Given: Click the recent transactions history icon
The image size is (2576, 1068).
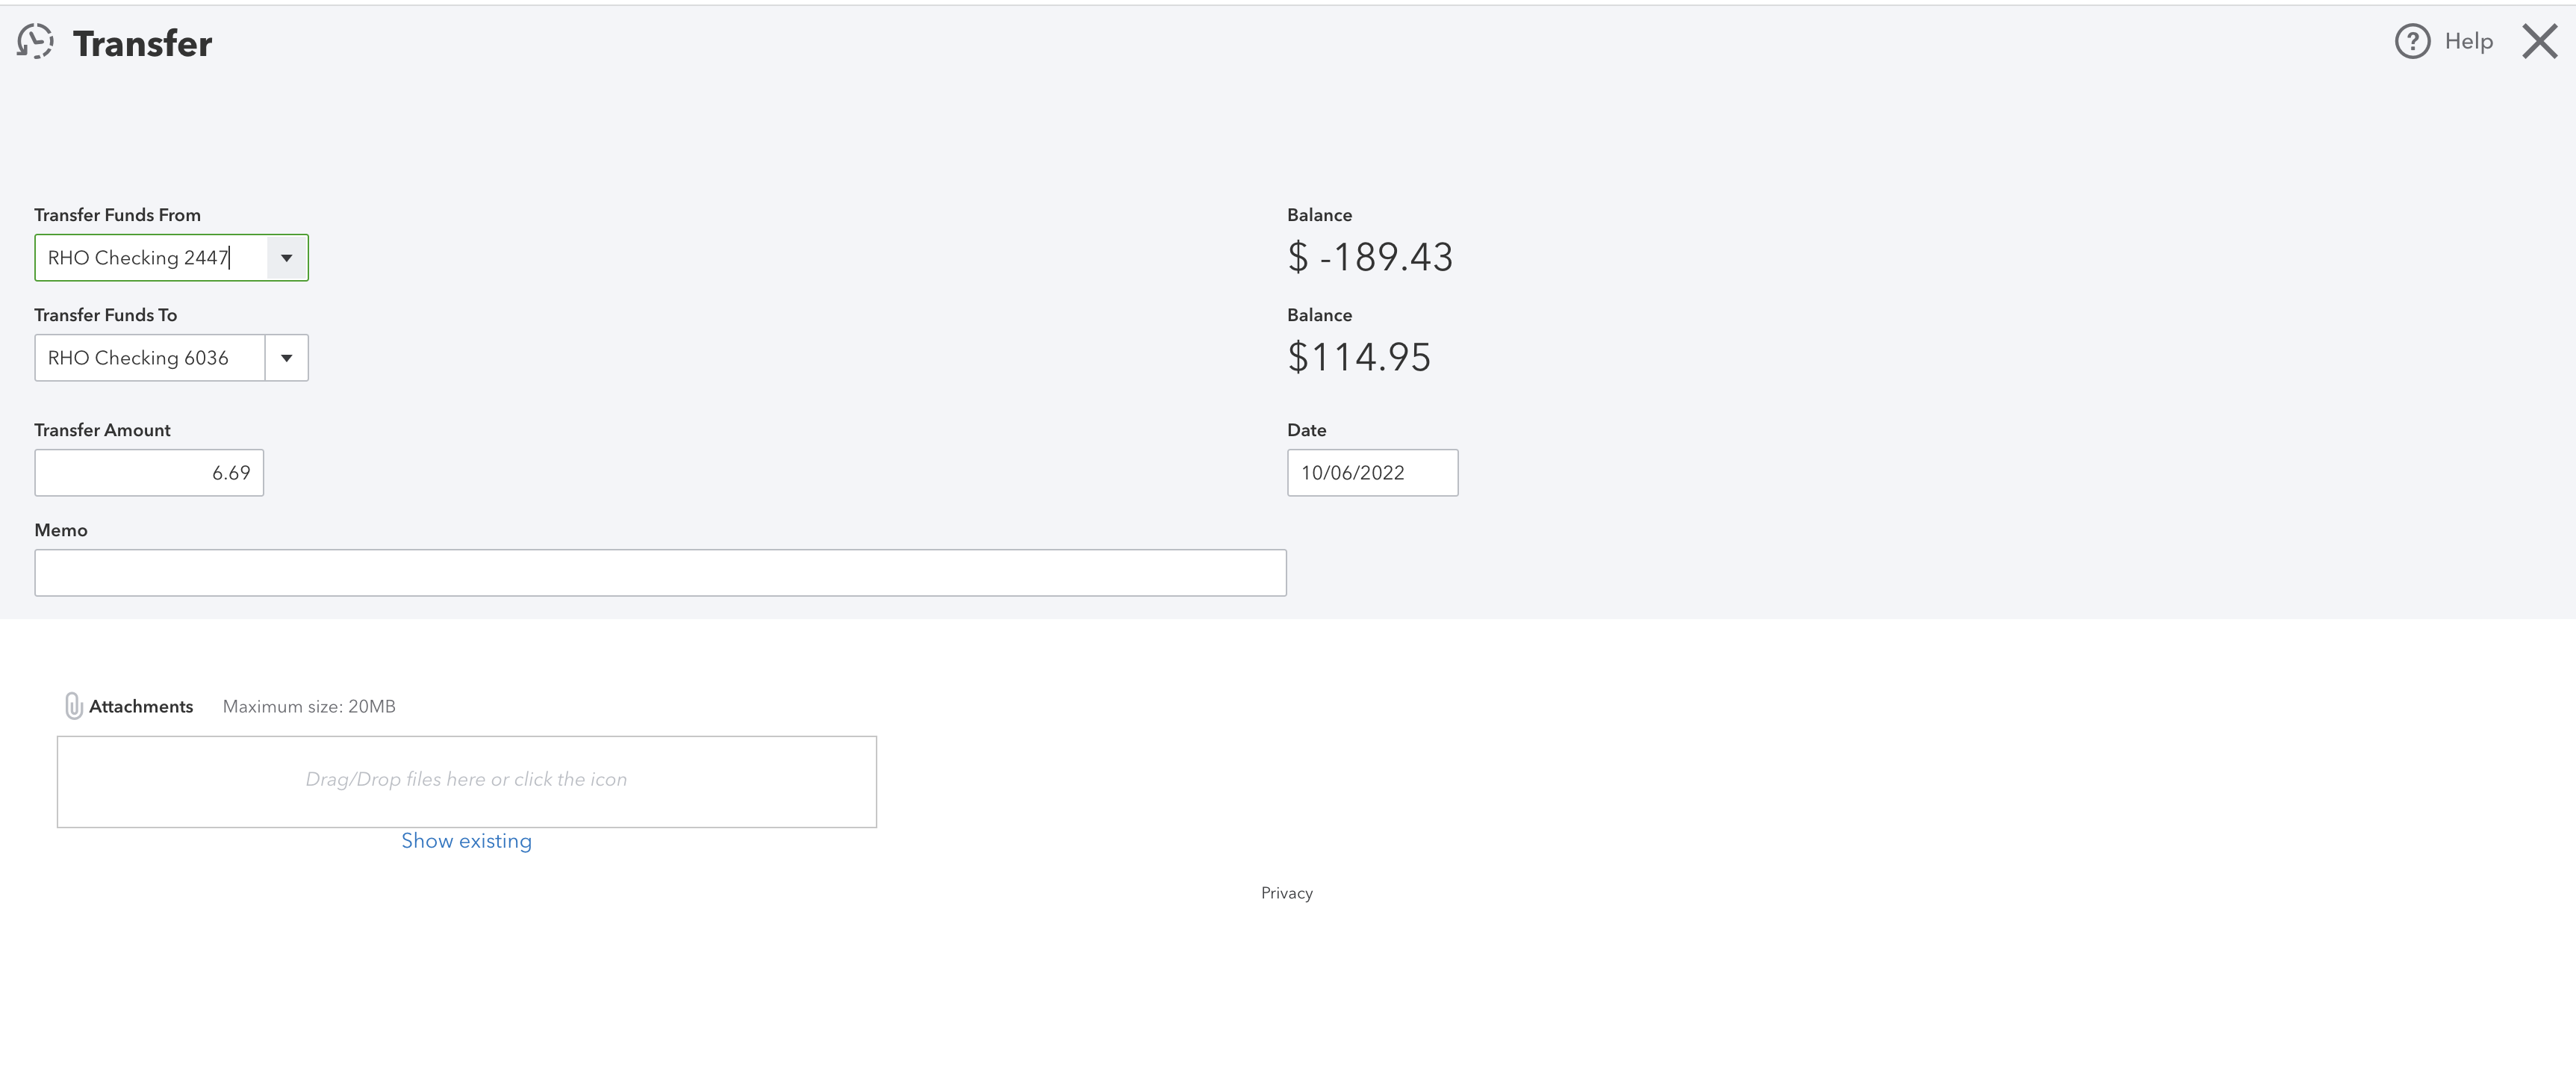Looking at the screenshot, I should pos(35,42).
